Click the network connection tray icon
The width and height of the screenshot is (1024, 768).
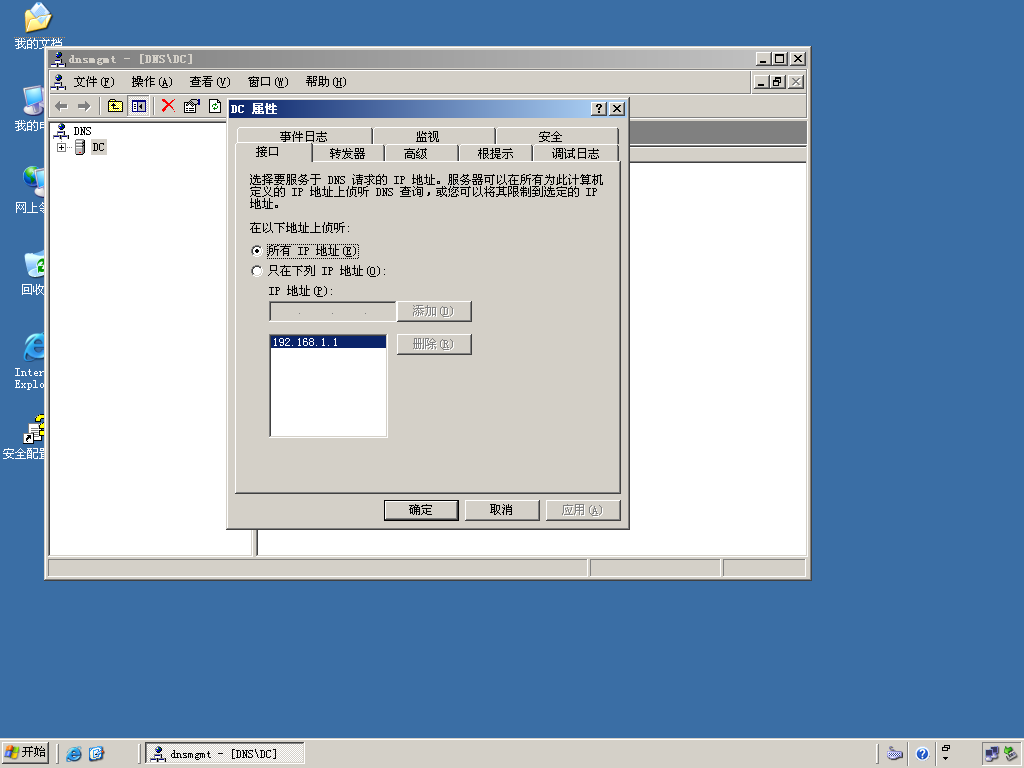[x=992, y=754]
